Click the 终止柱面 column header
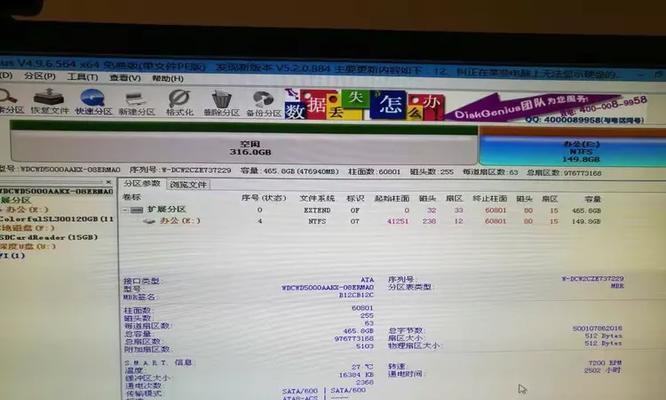Image resolution: width=666 pixels, height=400 pixels. 490,198
